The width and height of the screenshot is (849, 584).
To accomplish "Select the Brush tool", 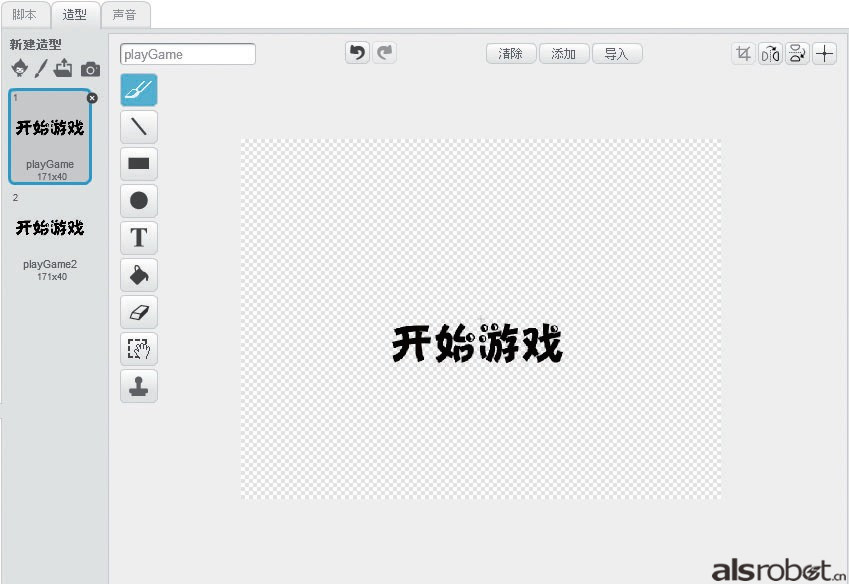I will [x=139, y=90].
